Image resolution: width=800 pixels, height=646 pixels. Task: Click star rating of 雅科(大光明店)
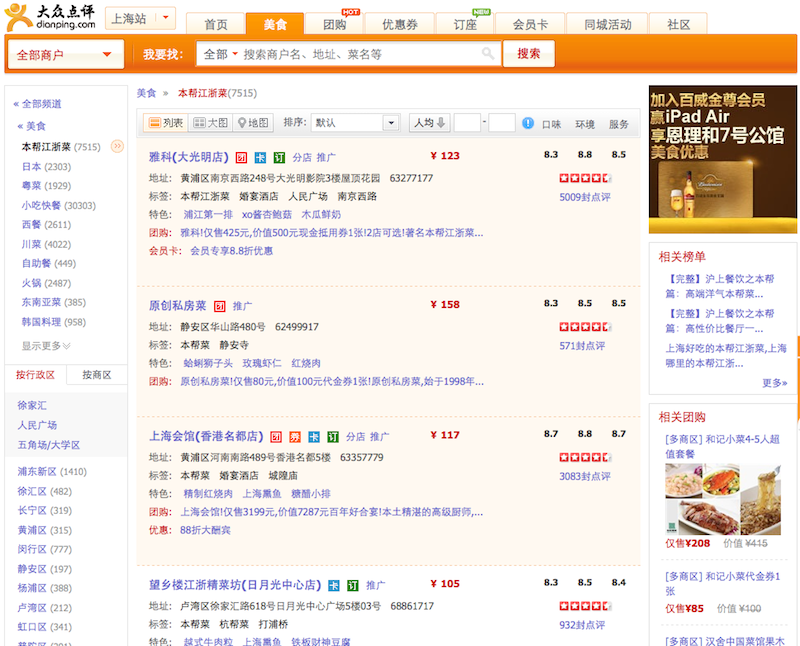coord(585,178)
